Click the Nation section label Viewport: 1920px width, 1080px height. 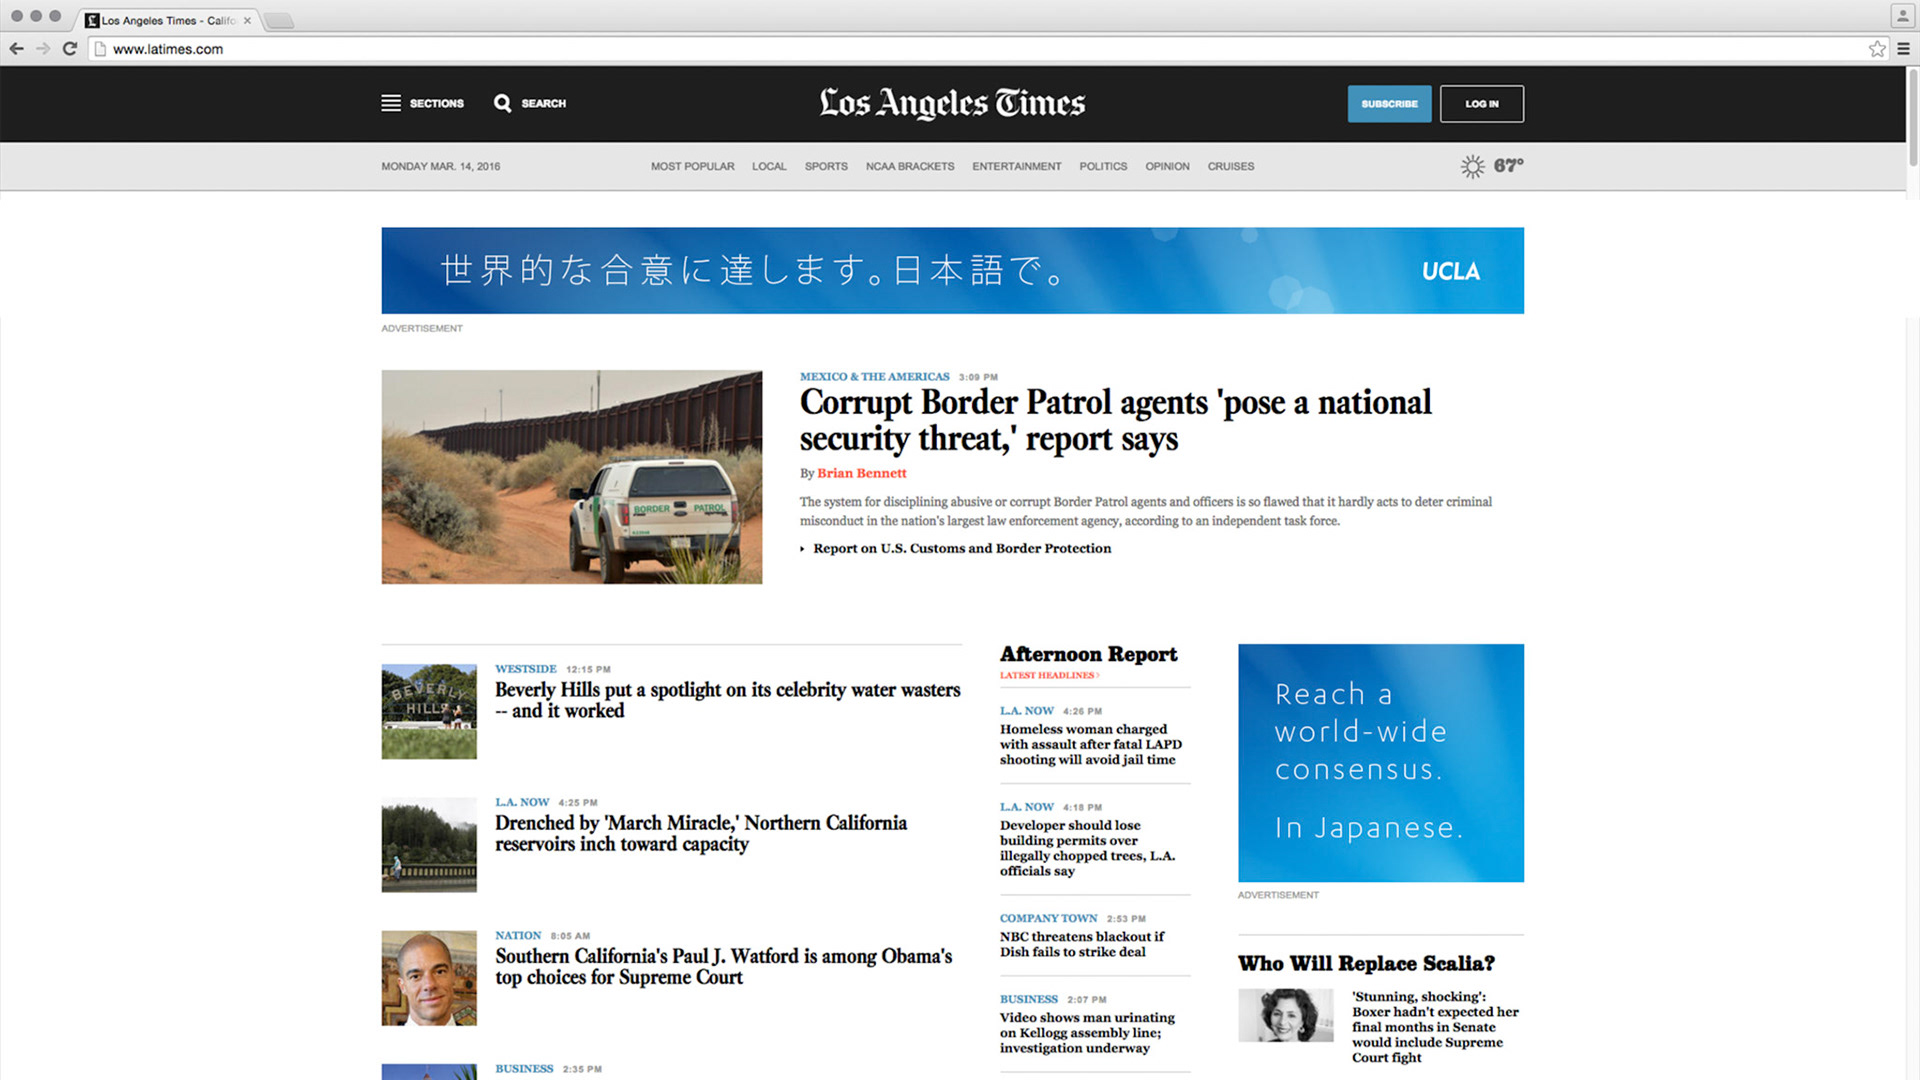tap(517, 936)
